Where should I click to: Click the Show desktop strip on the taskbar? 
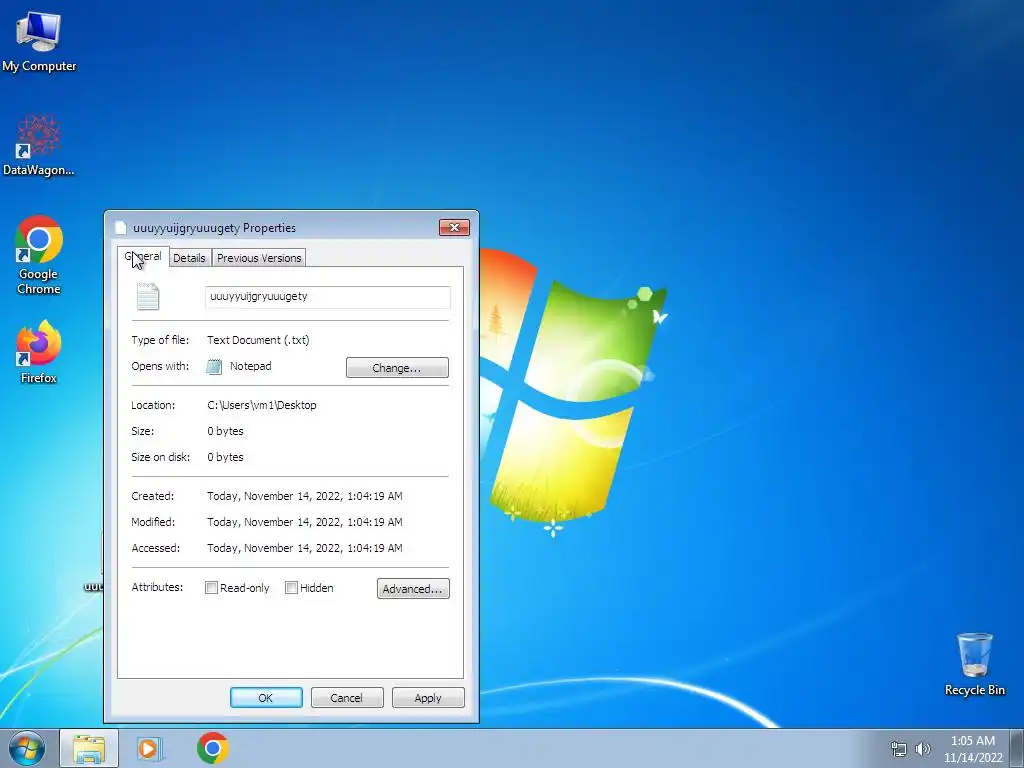[1017, 748]
